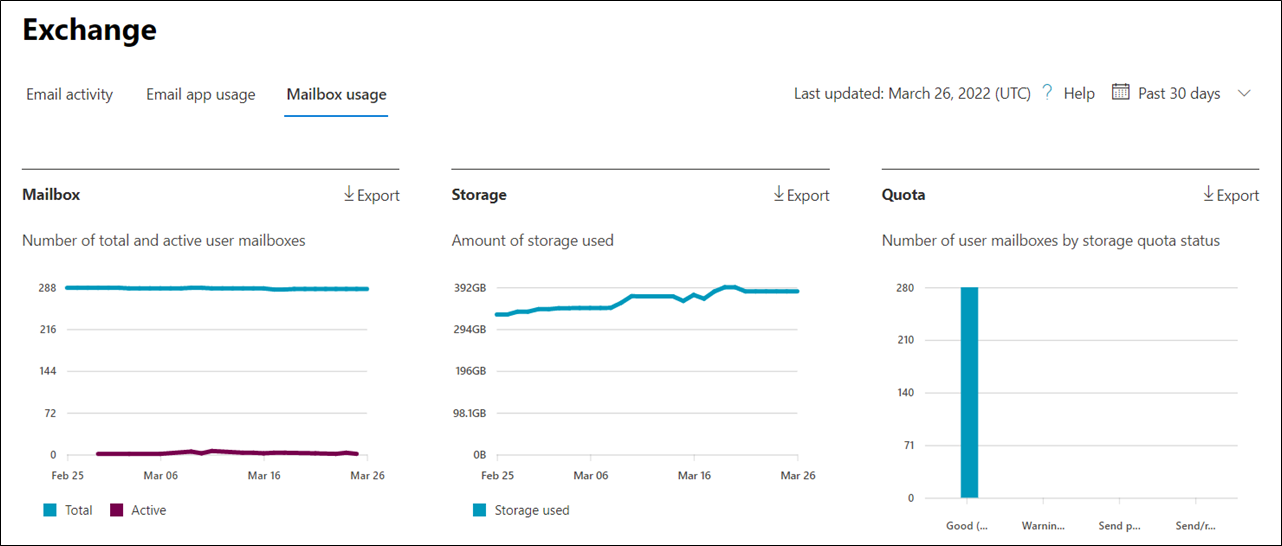Open the Past 30 days date range selector
Screen dimensions: 1282x546
coord(1179,93)
